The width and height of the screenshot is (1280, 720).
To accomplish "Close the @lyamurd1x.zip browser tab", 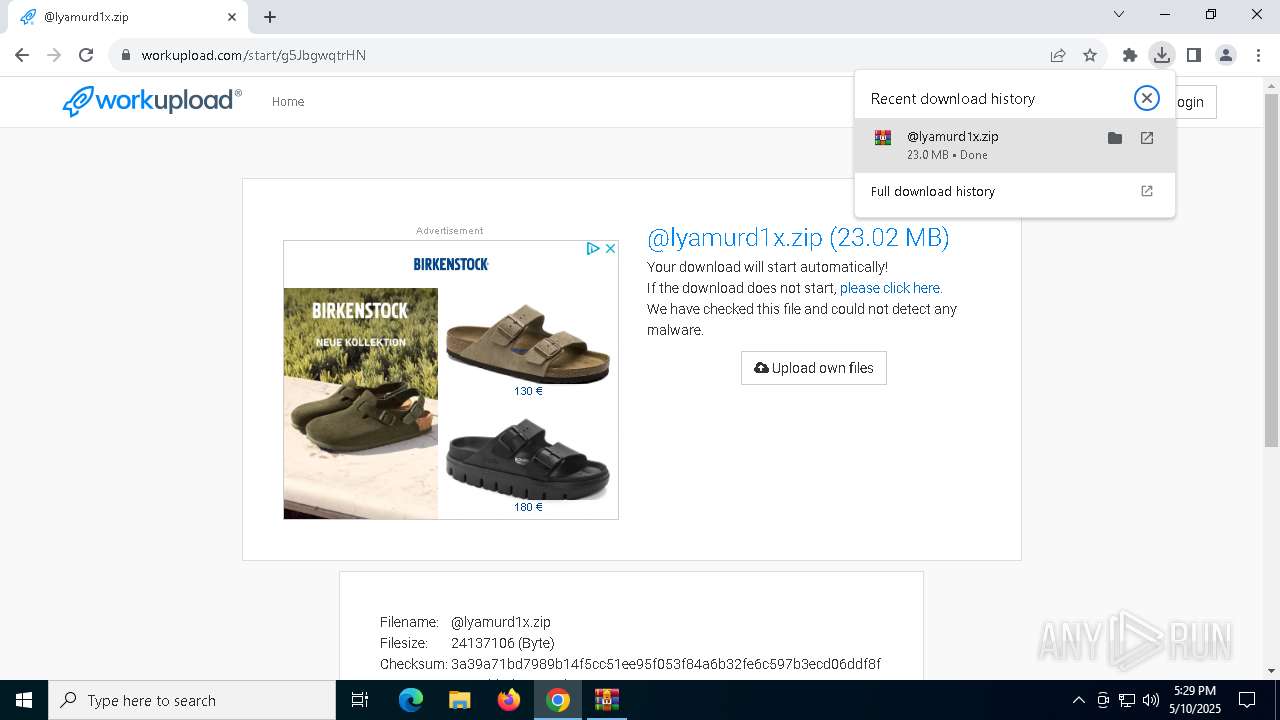I will coord(232,17).
